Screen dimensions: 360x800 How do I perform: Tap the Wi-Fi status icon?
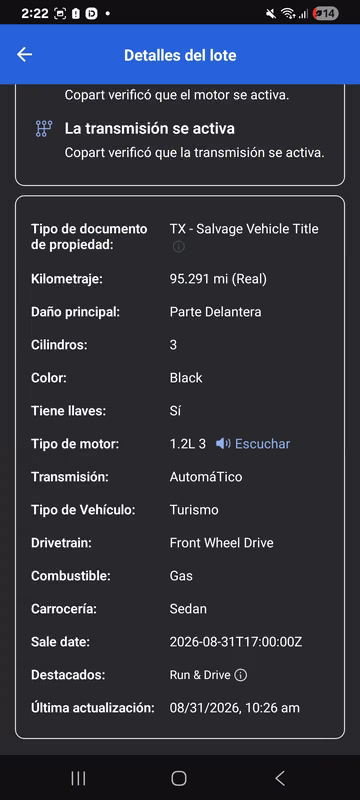(288, 14)
